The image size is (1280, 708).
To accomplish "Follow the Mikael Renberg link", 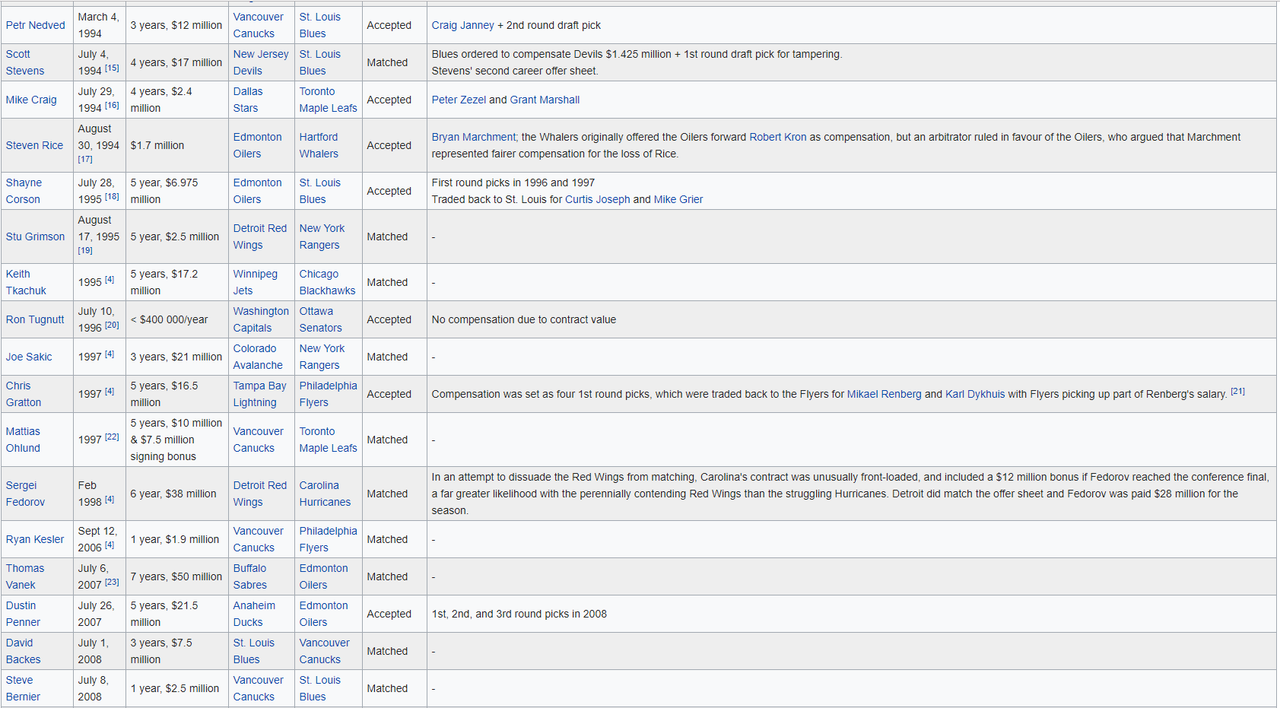I will (885, 394).
